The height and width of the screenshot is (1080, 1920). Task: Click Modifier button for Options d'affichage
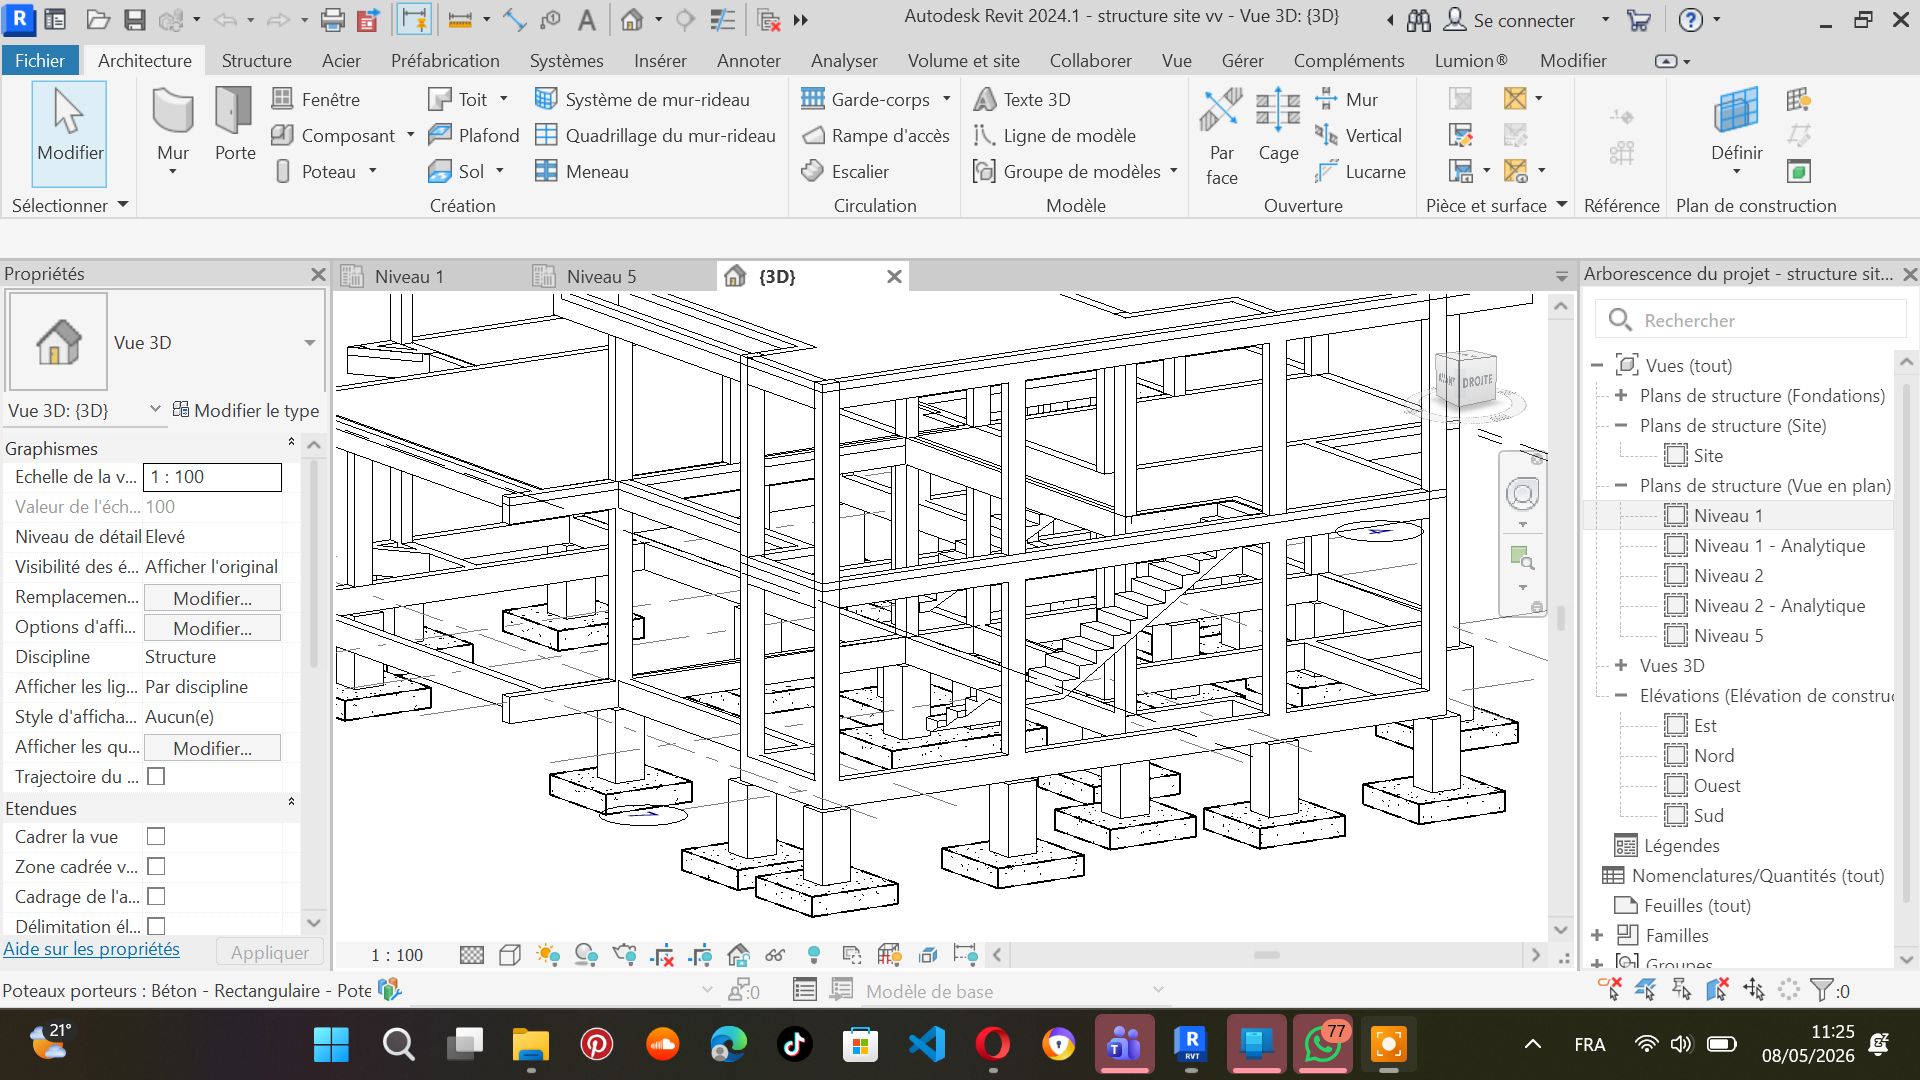pyautogui.click(x=212, y=628)
